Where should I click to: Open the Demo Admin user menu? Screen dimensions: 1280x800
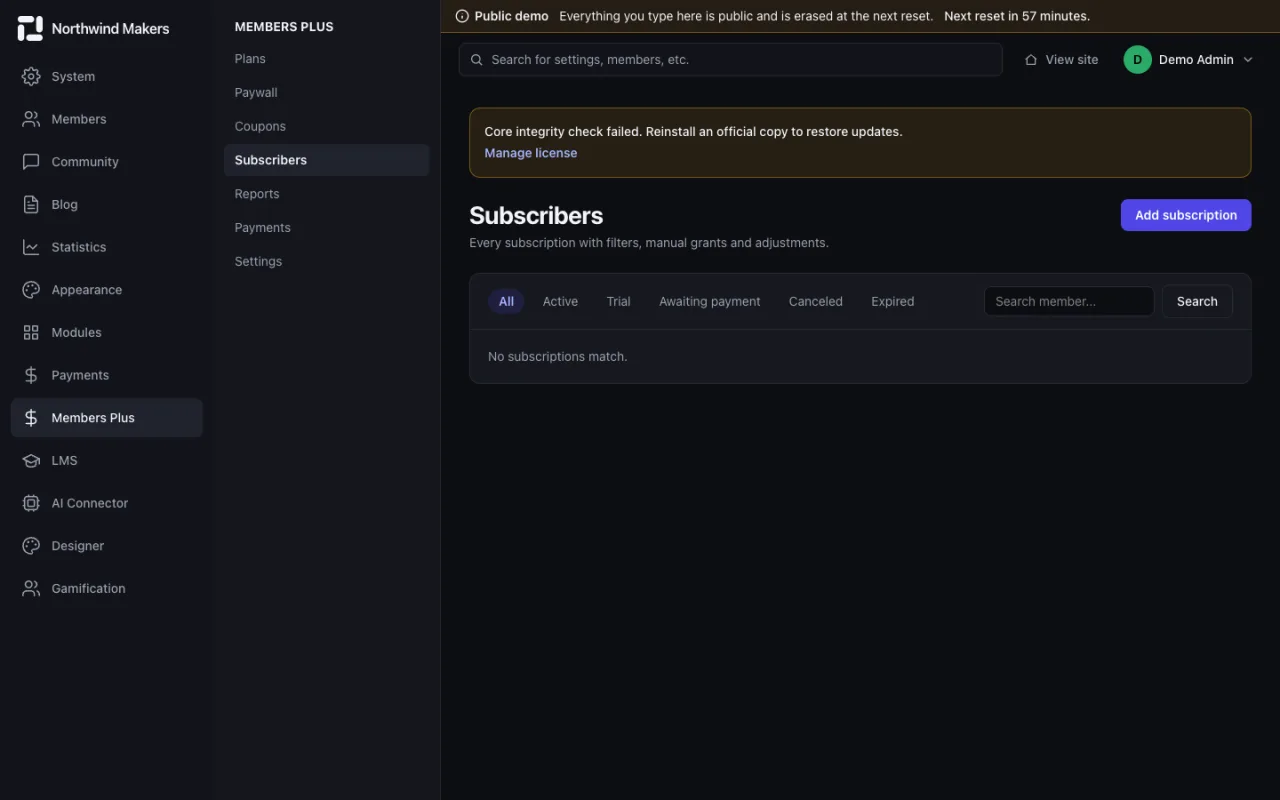[1188, 60]
